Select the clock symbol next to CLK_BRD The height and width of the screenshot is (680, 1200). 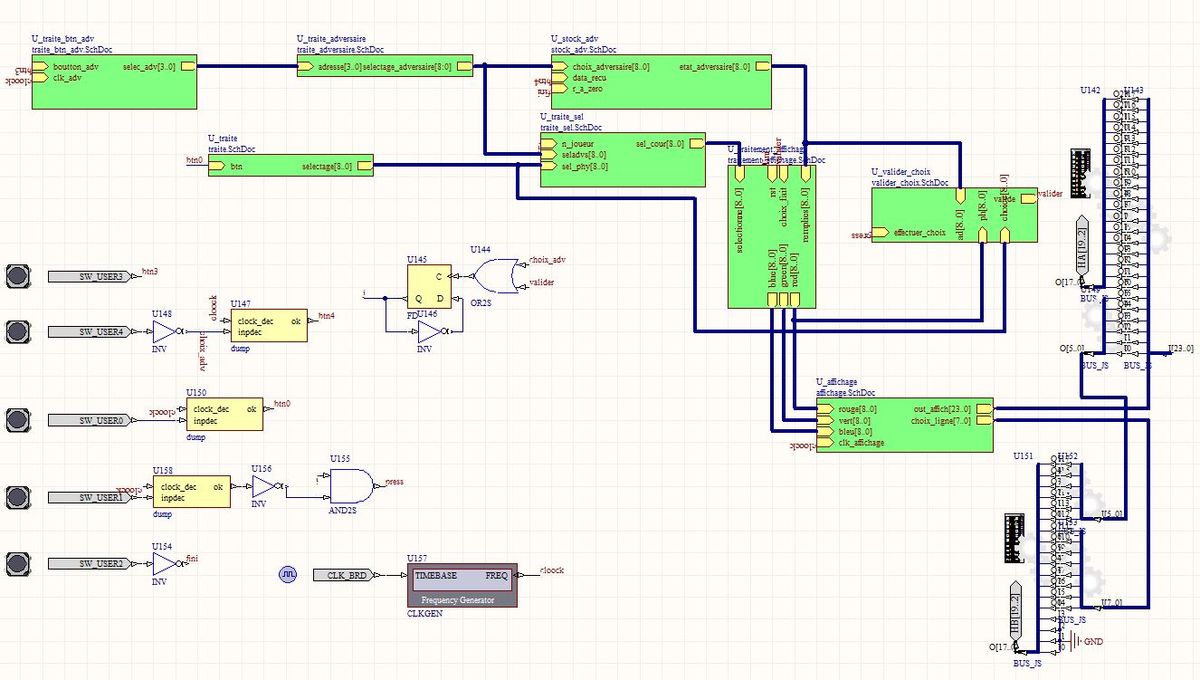pos(288,575)
